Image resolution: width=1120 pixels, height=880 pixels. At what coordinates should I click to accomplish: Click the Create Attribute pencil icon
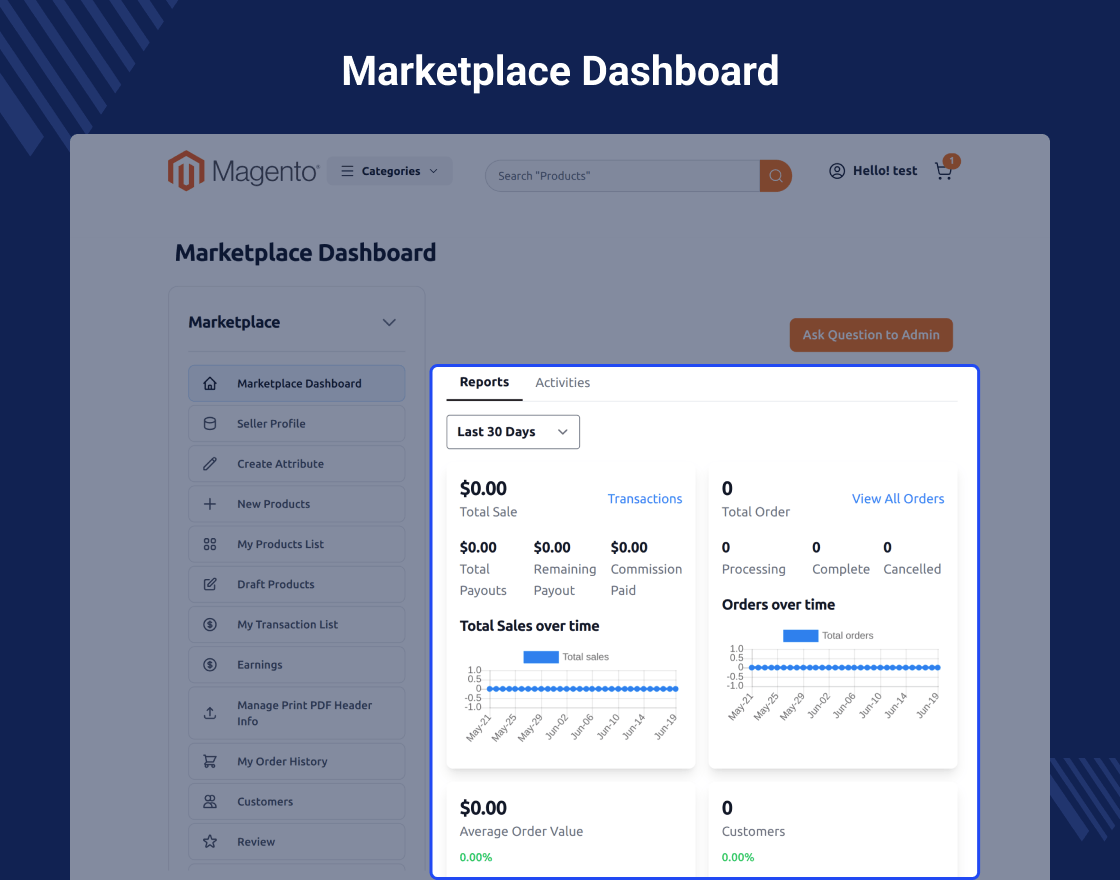click(210, 464)
